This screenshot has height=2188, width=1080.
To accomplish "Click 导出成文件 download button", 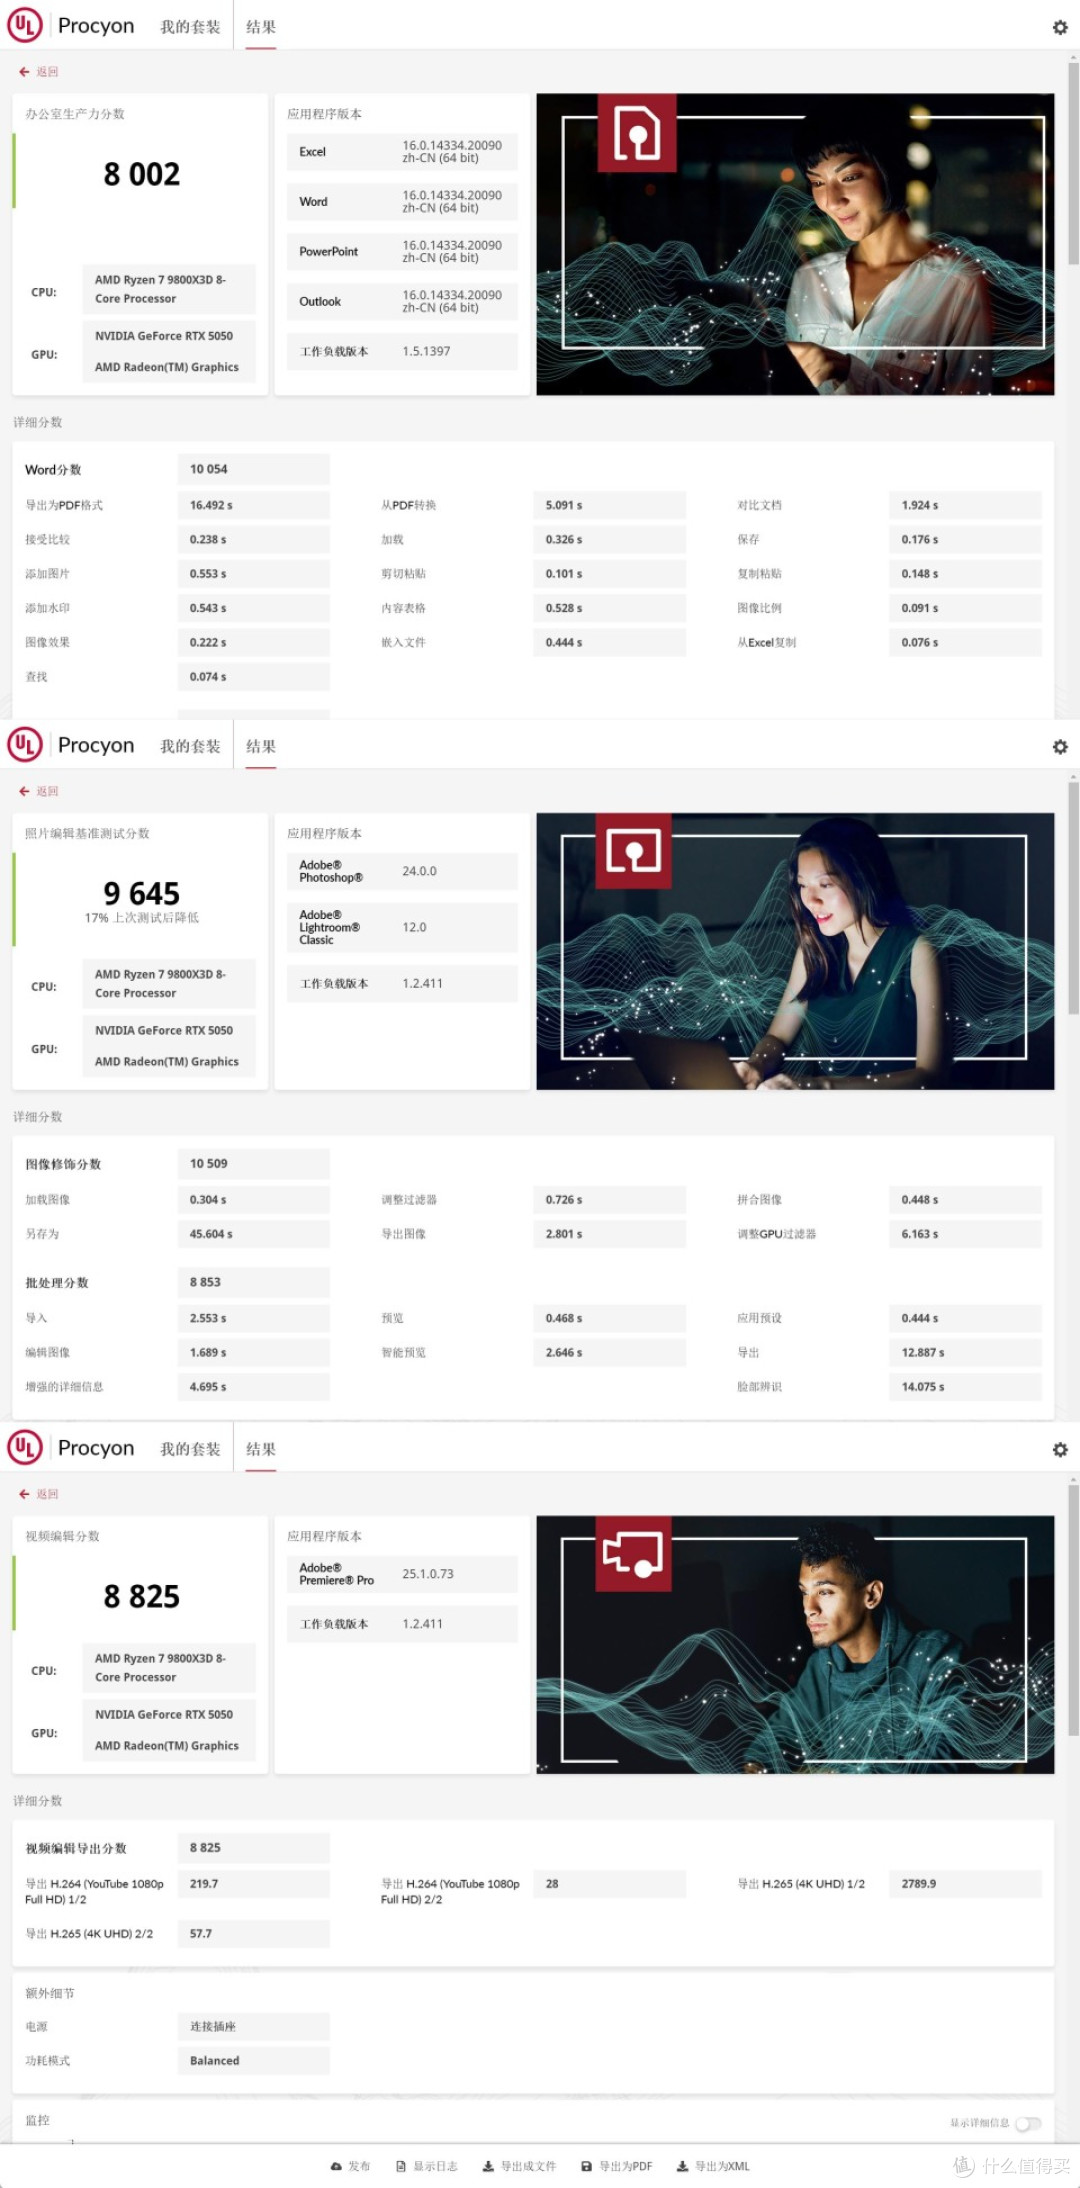I will 519,2166.
